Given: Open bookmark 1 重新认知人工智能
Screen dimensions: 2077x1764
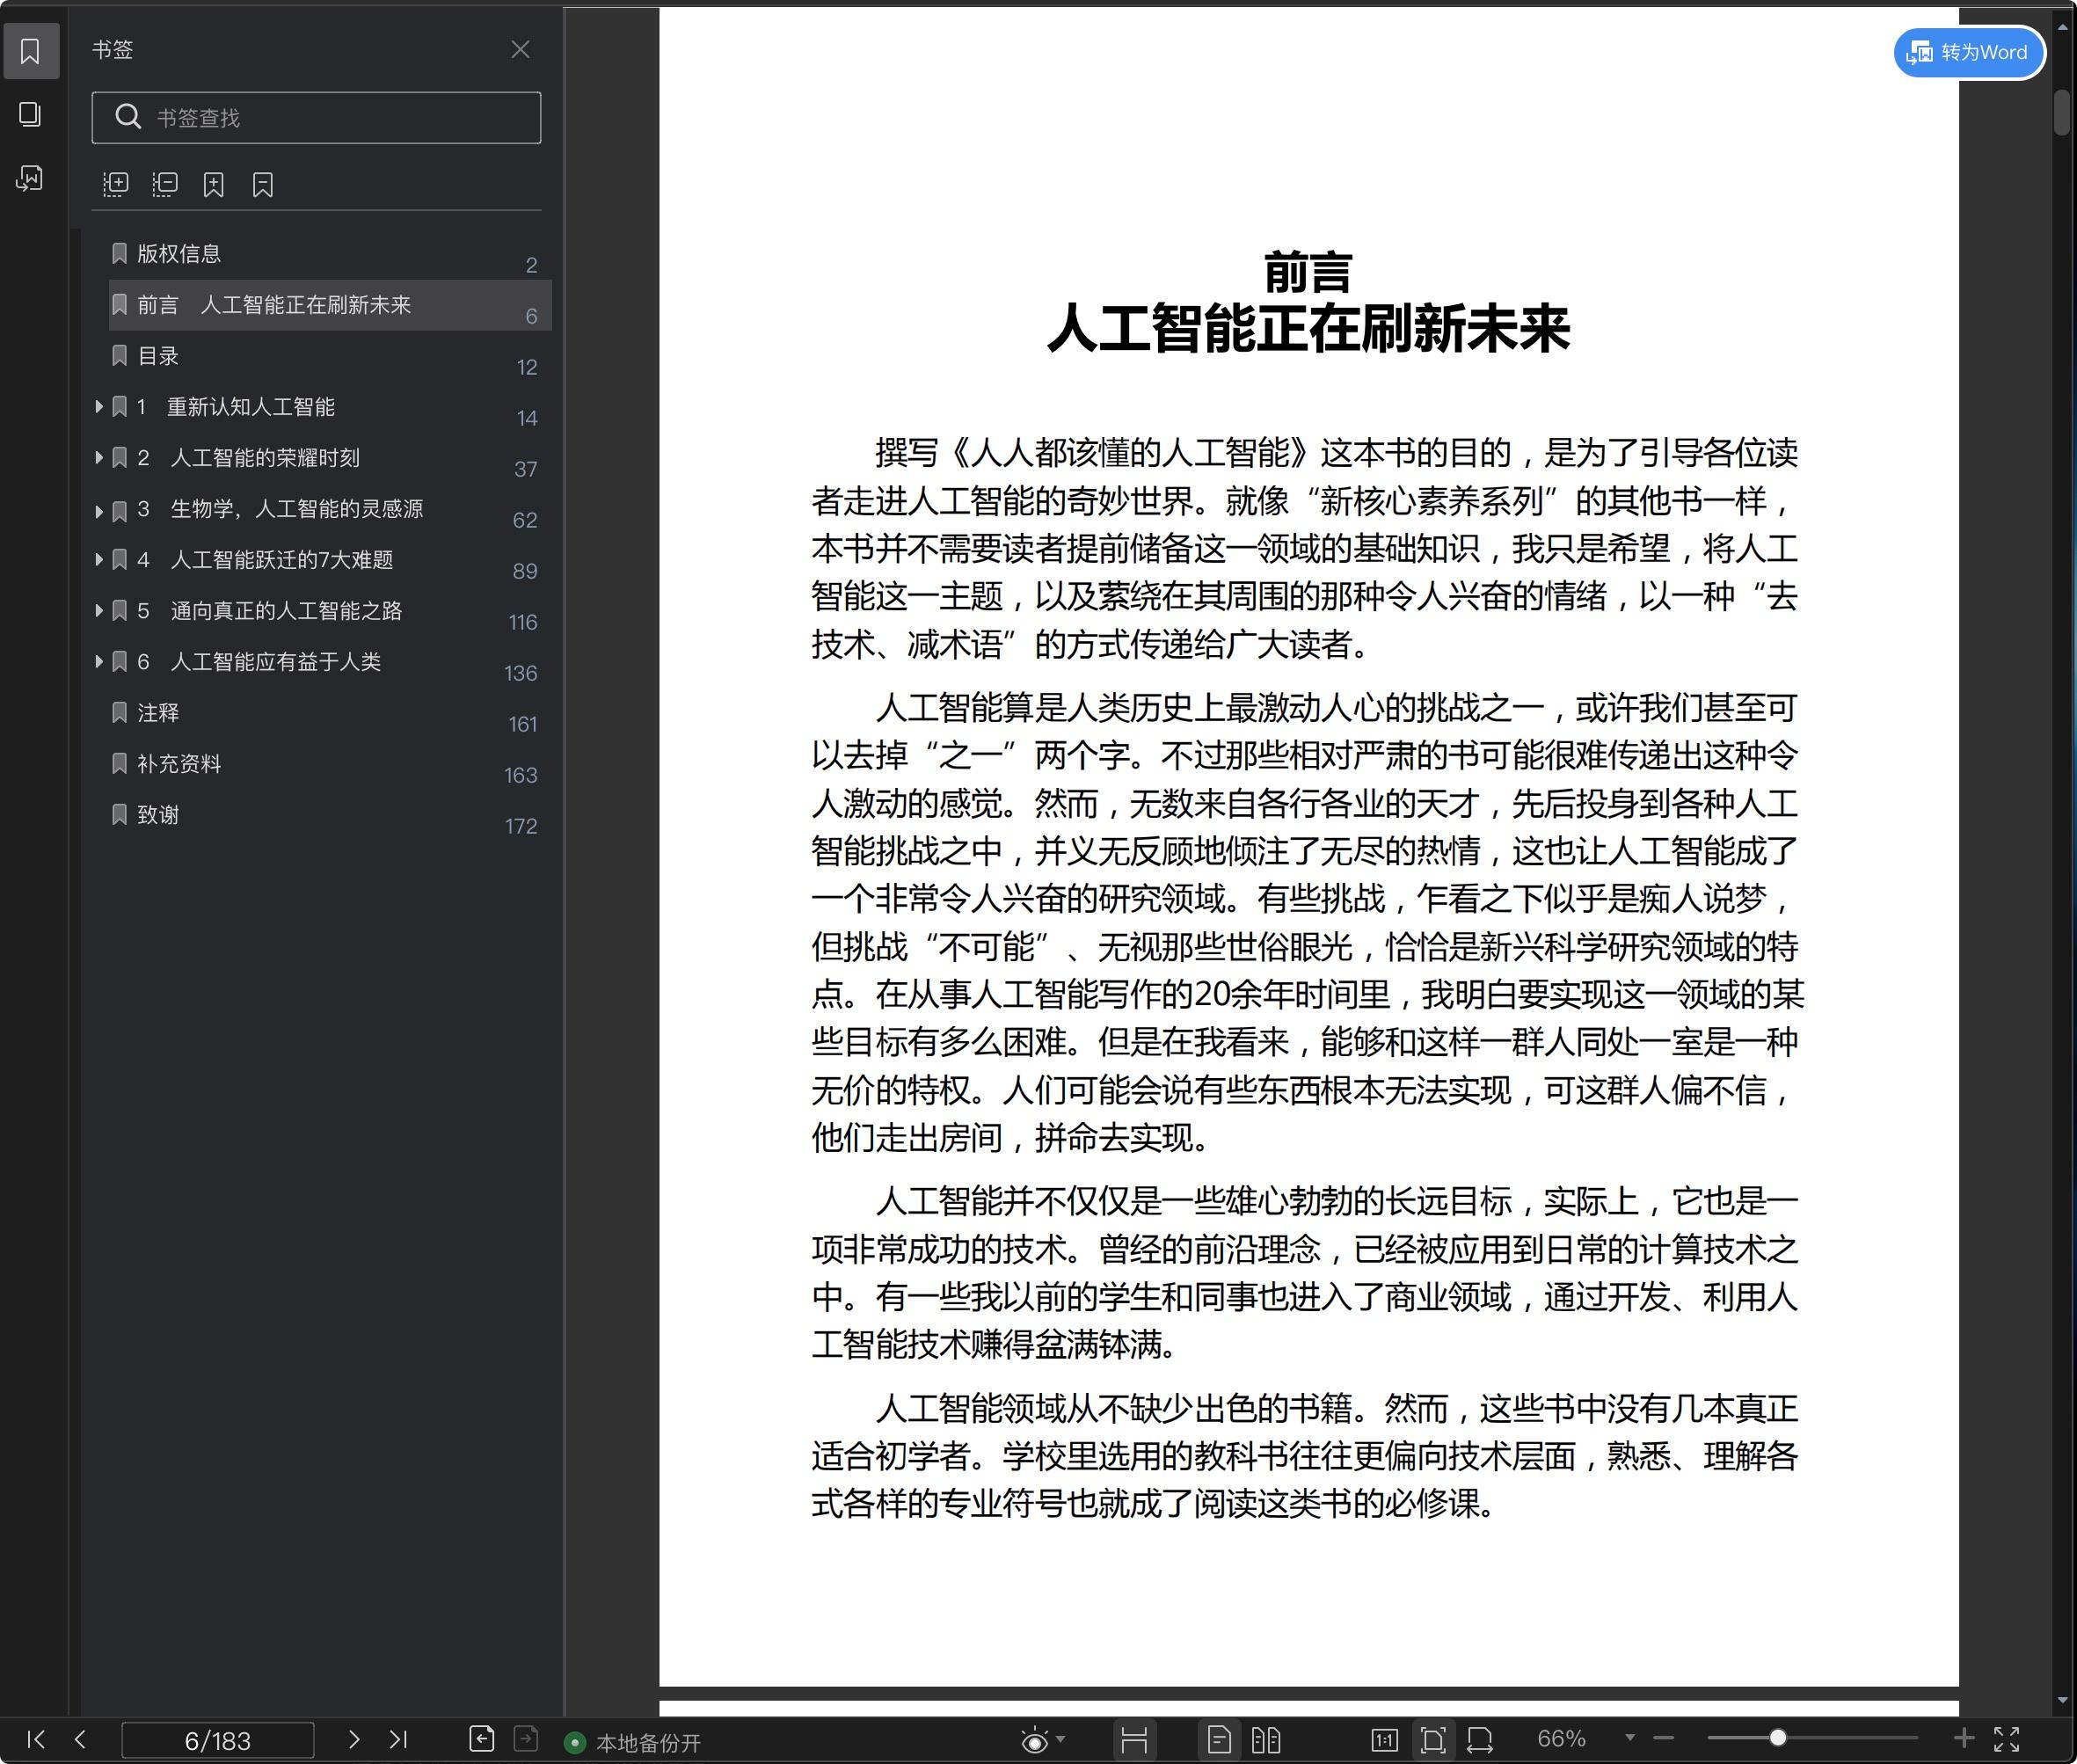Looking at the screenshot, I should point(236,407).
